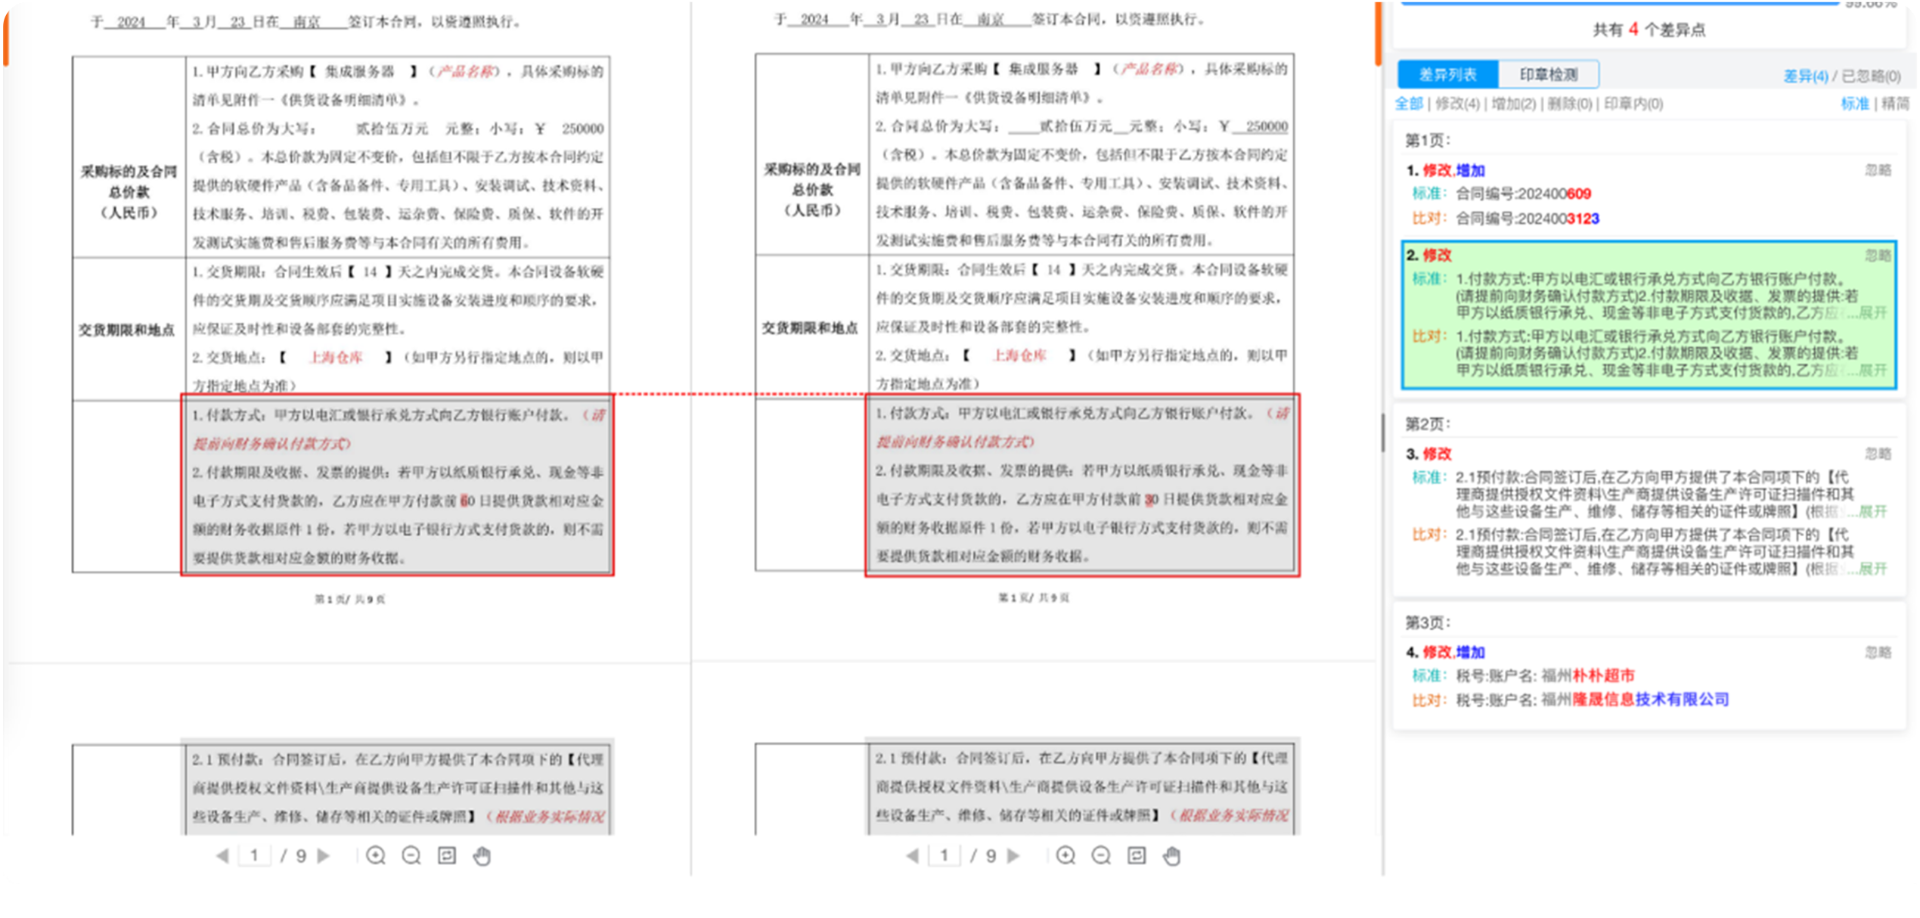This screenshot has width=1920, height=918.
Task: Zoom in on the right document
Action: [1066, 856]
